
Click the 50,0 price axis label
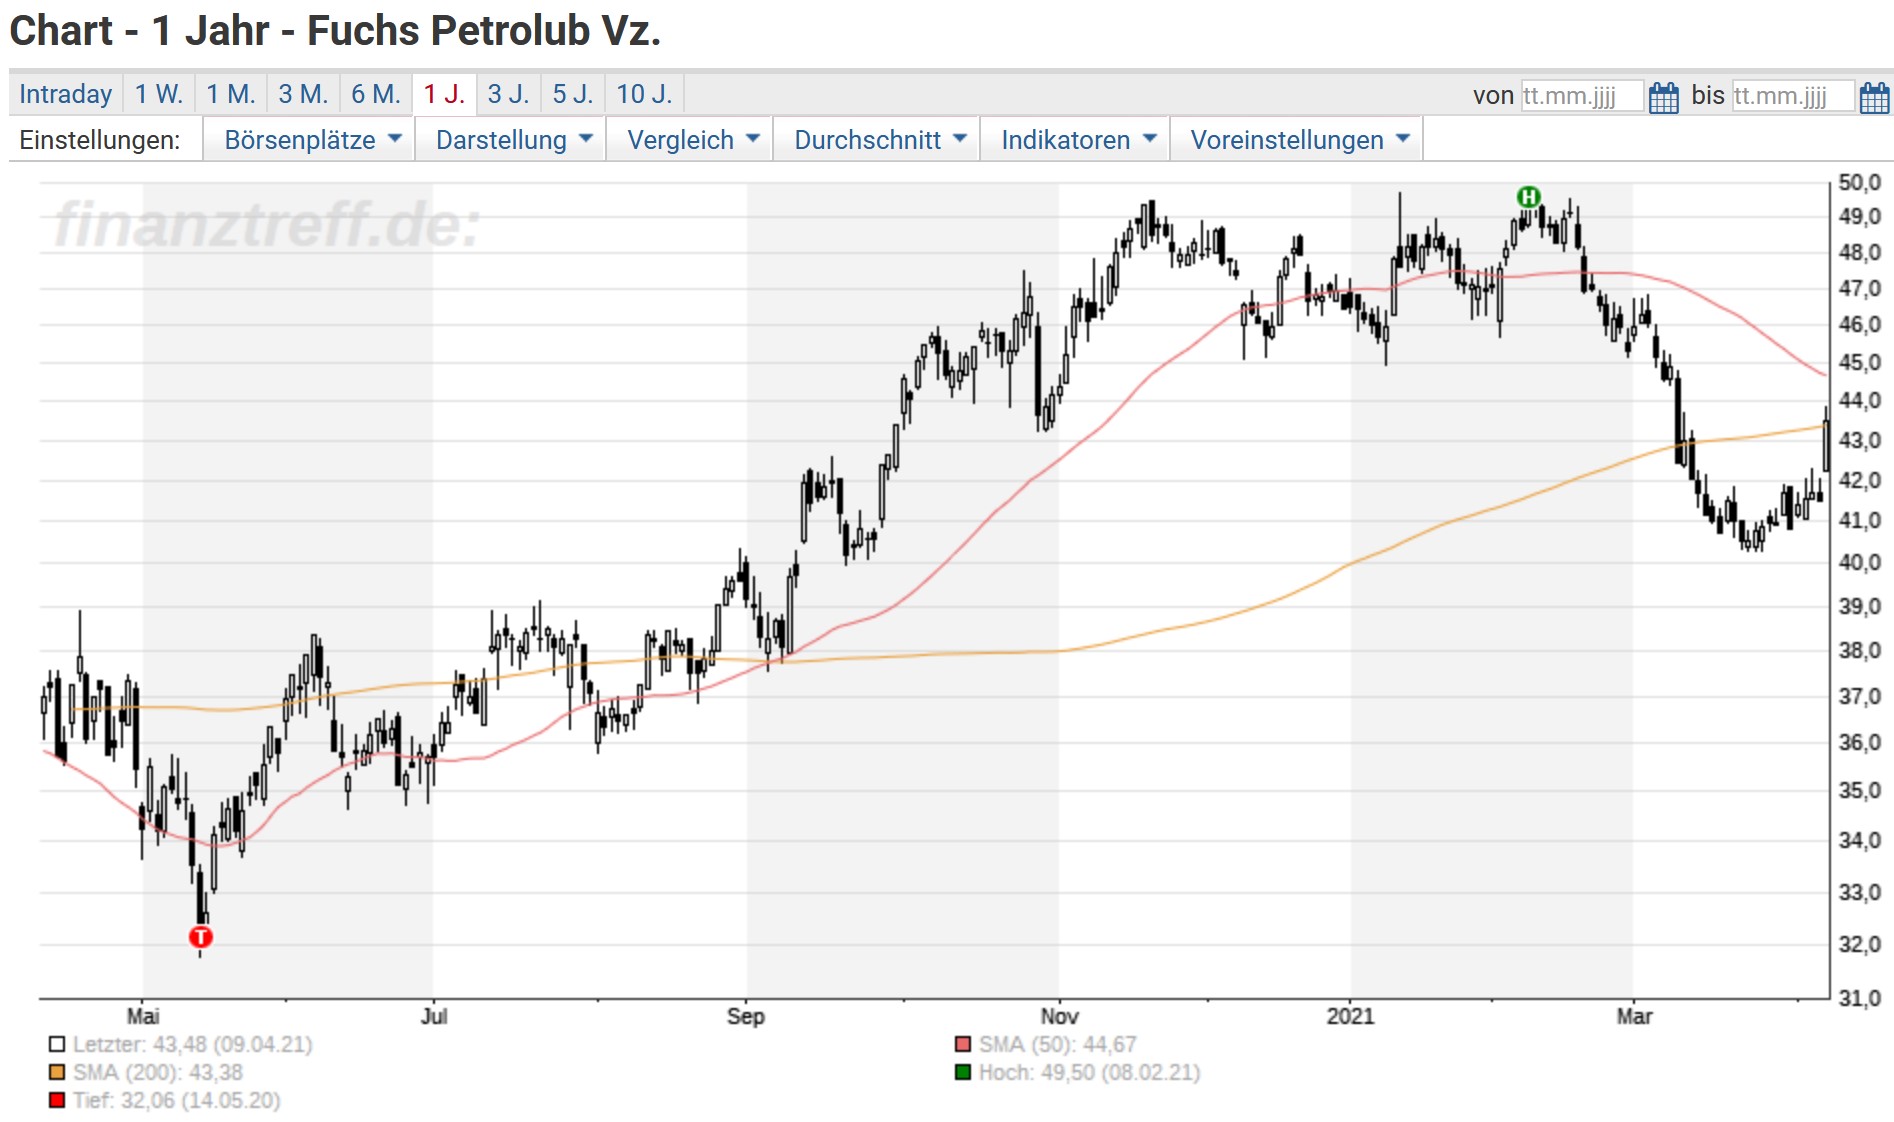[1860, 182]
